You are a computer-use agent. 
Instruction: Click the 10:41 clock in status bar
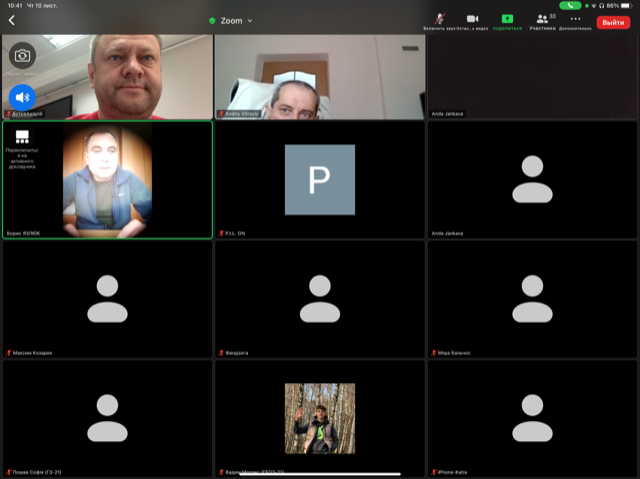pos(15,6)
